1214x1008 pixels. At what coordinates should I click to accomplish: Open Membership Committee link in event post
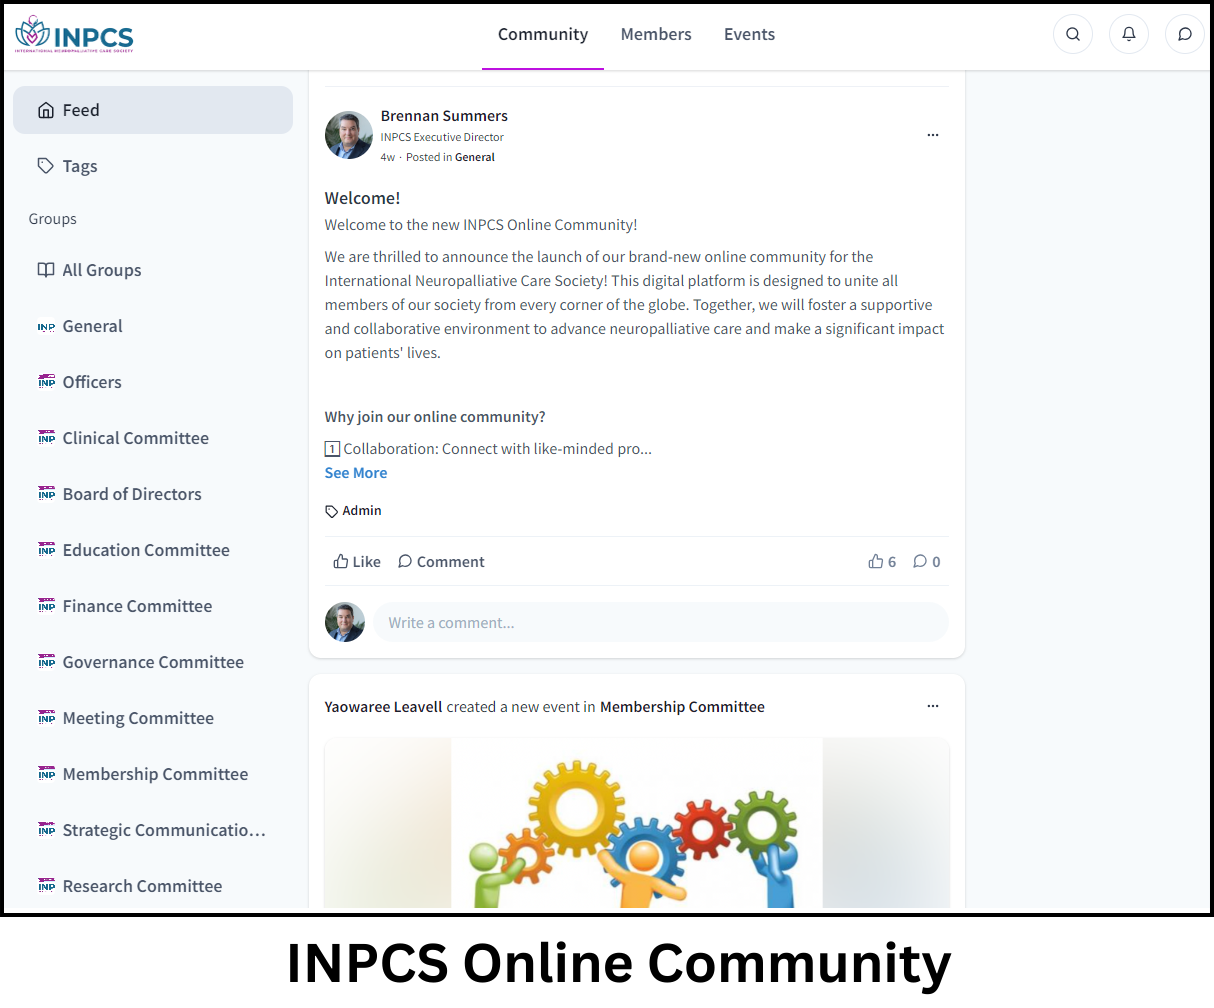(x=682, y=707)
